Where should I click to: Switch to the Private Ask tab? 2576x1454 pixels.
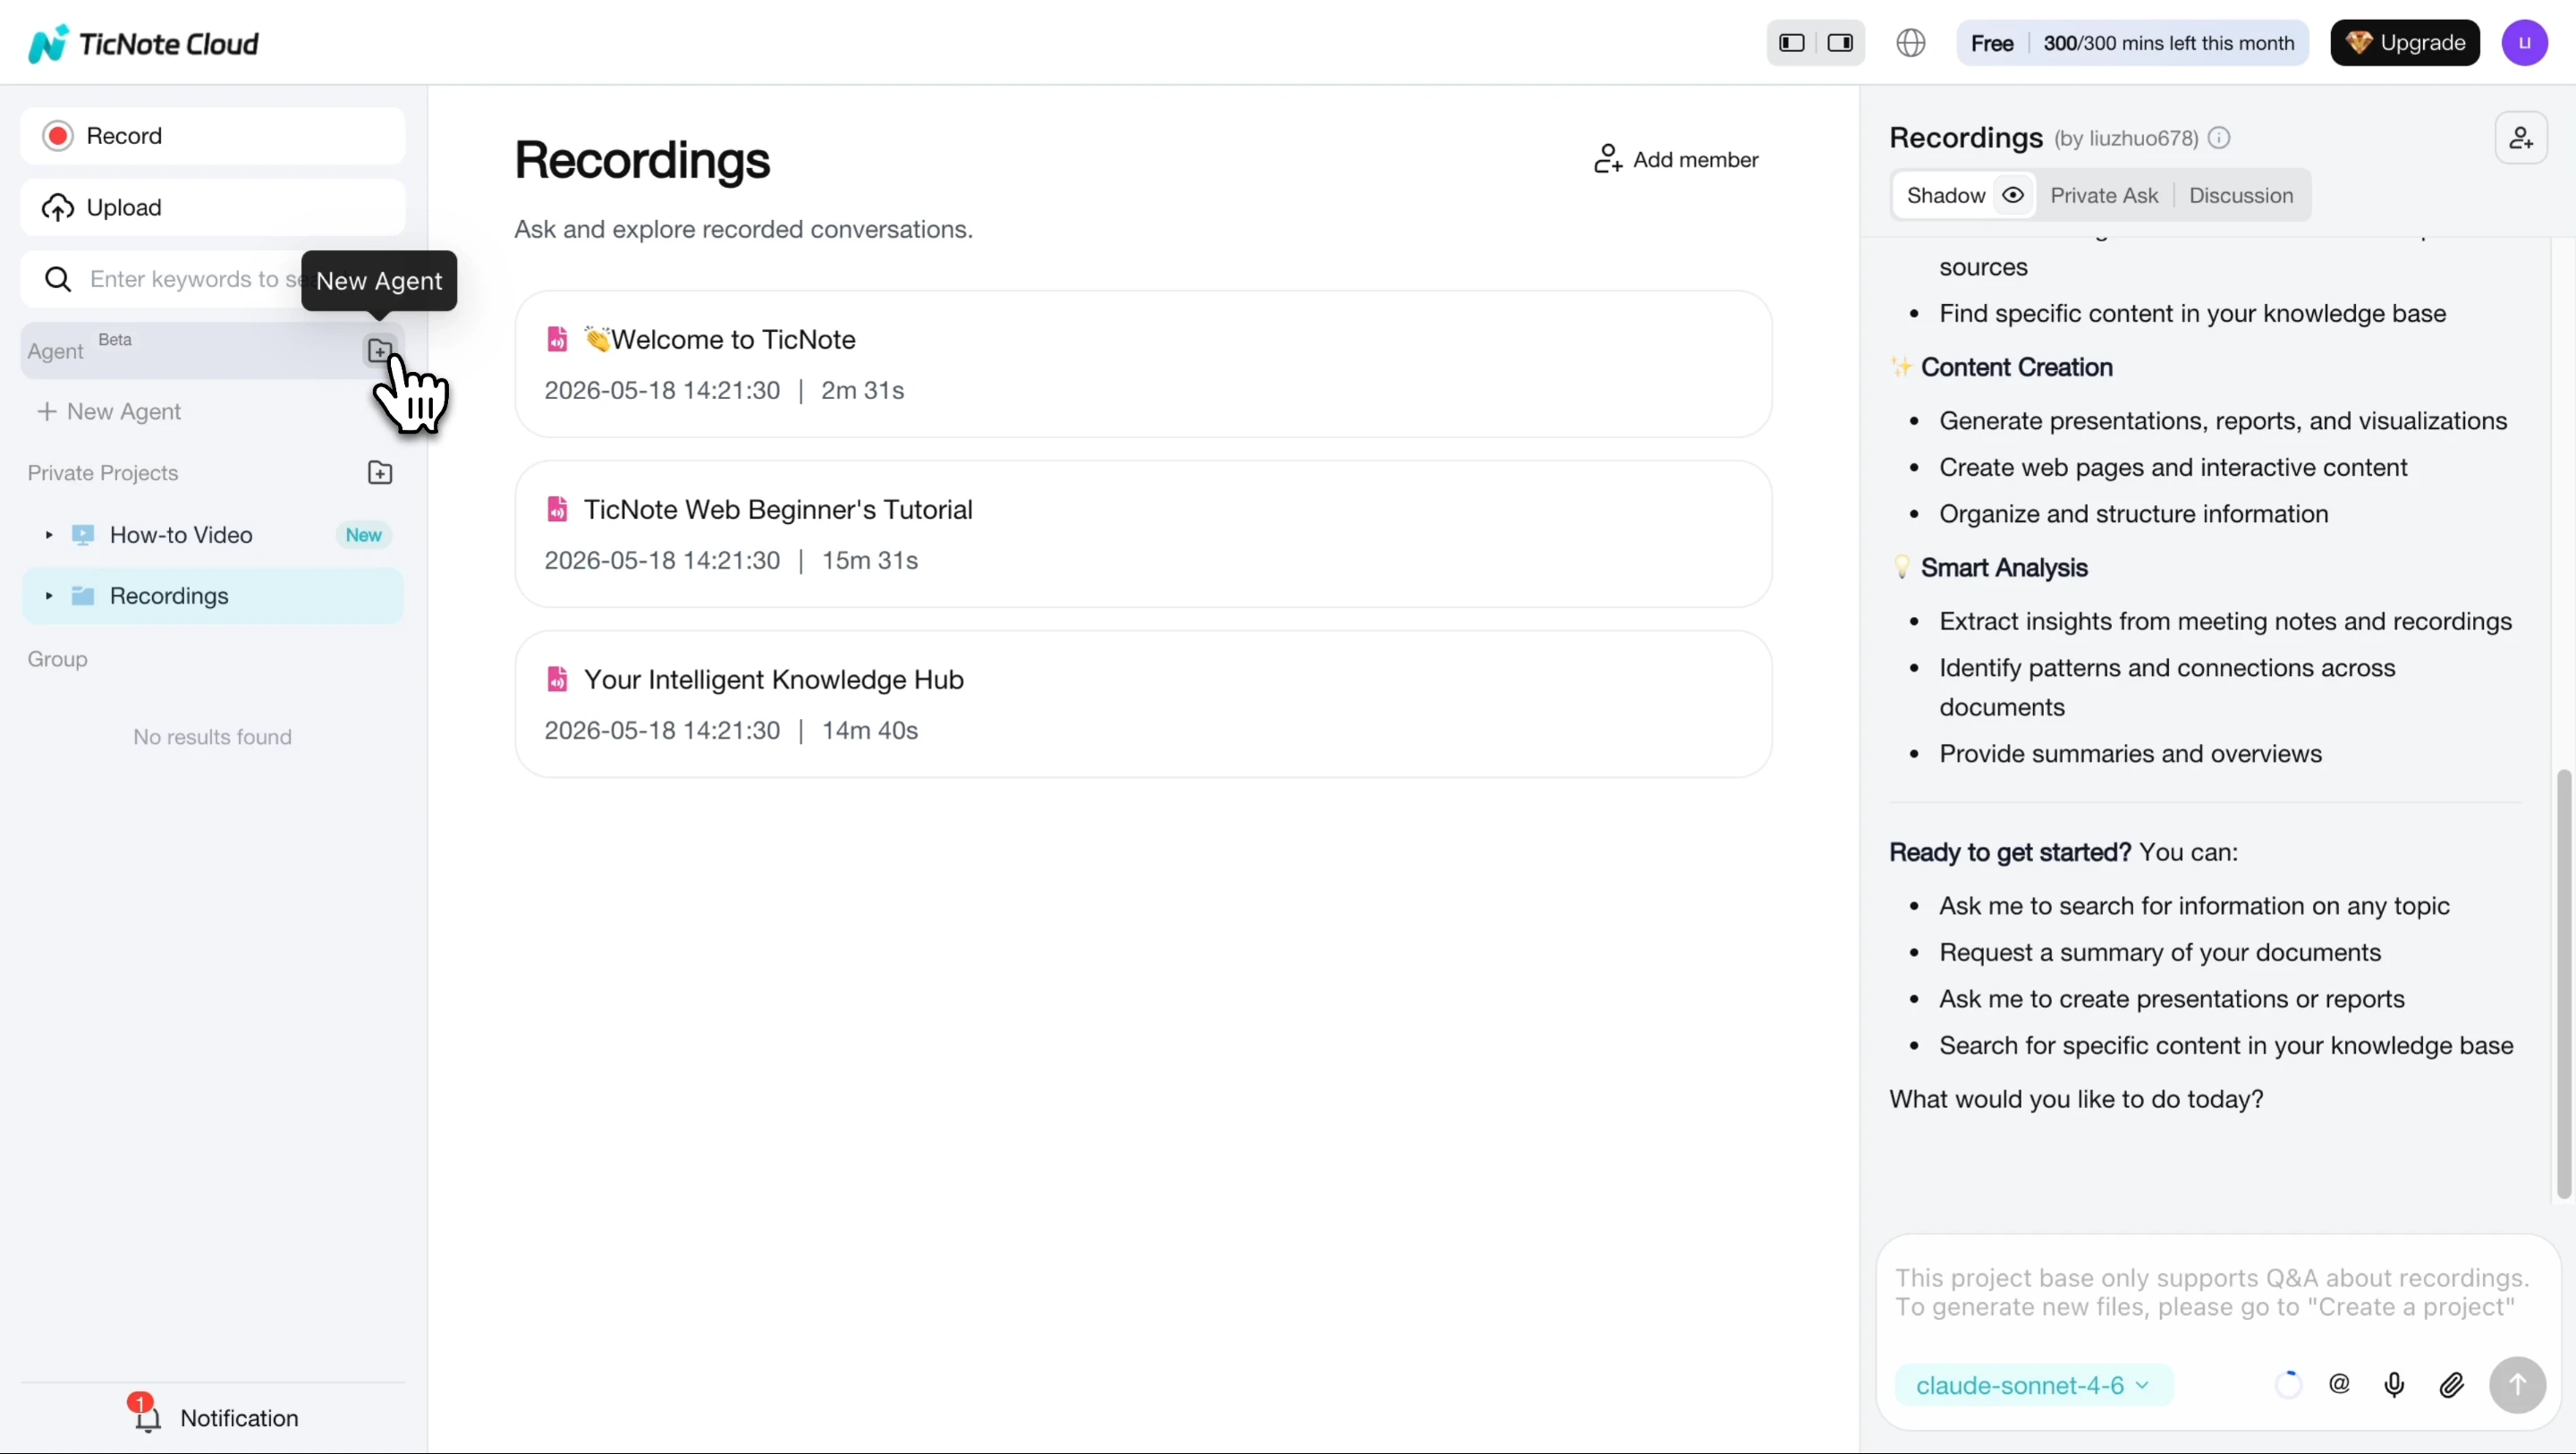(x=2104, y=195)
